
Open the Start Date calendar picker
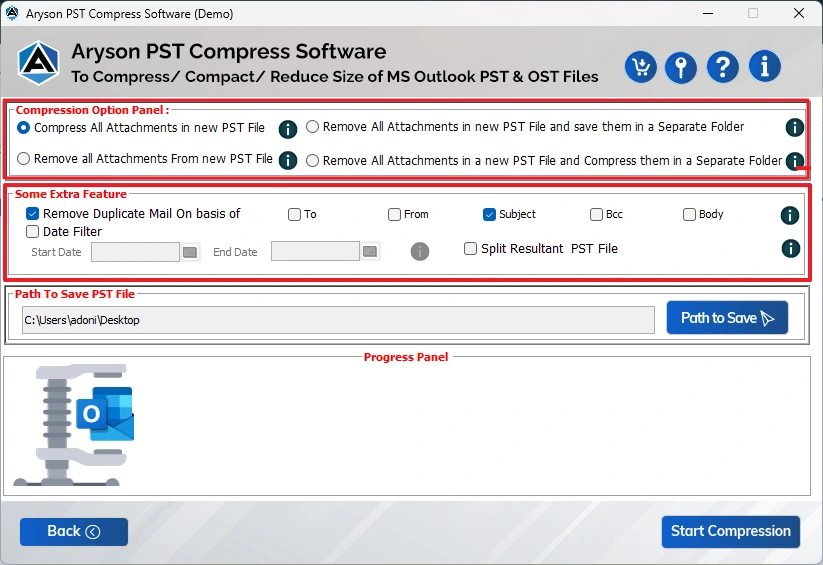coord(190,252)
